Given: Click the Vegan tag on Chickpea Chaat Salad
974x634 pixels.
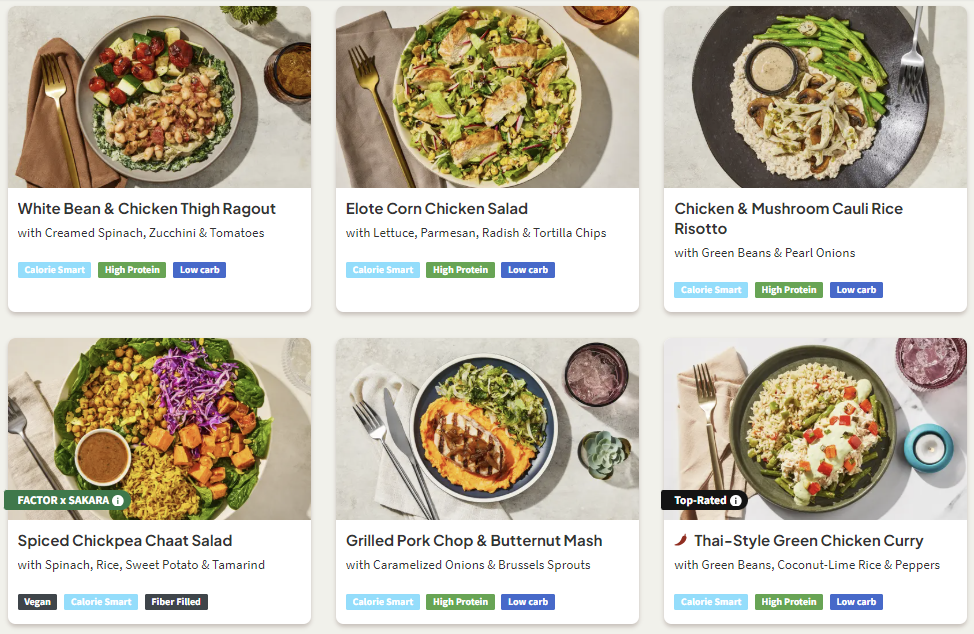Looking at the screenshot, I should [x=37, y=602].
